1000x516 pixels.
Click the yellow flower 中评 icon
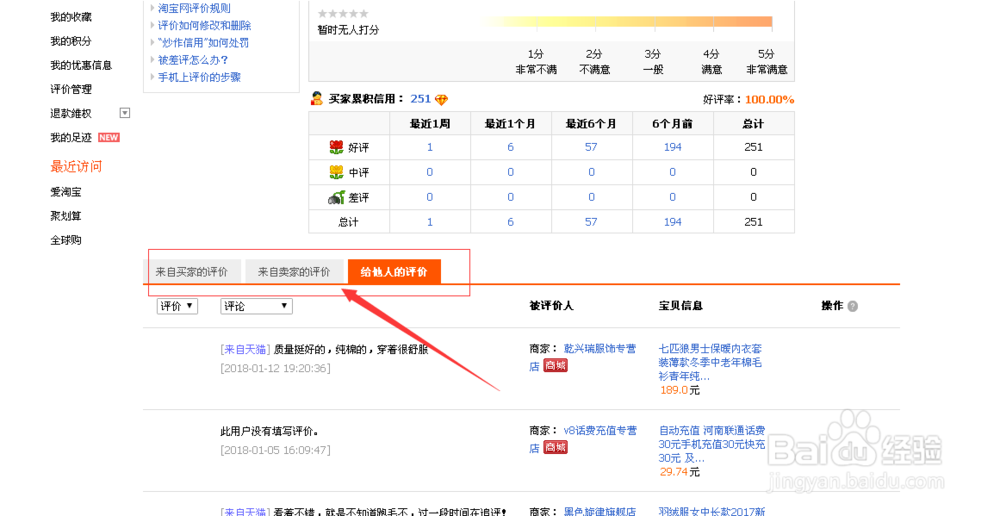[336, 172]
